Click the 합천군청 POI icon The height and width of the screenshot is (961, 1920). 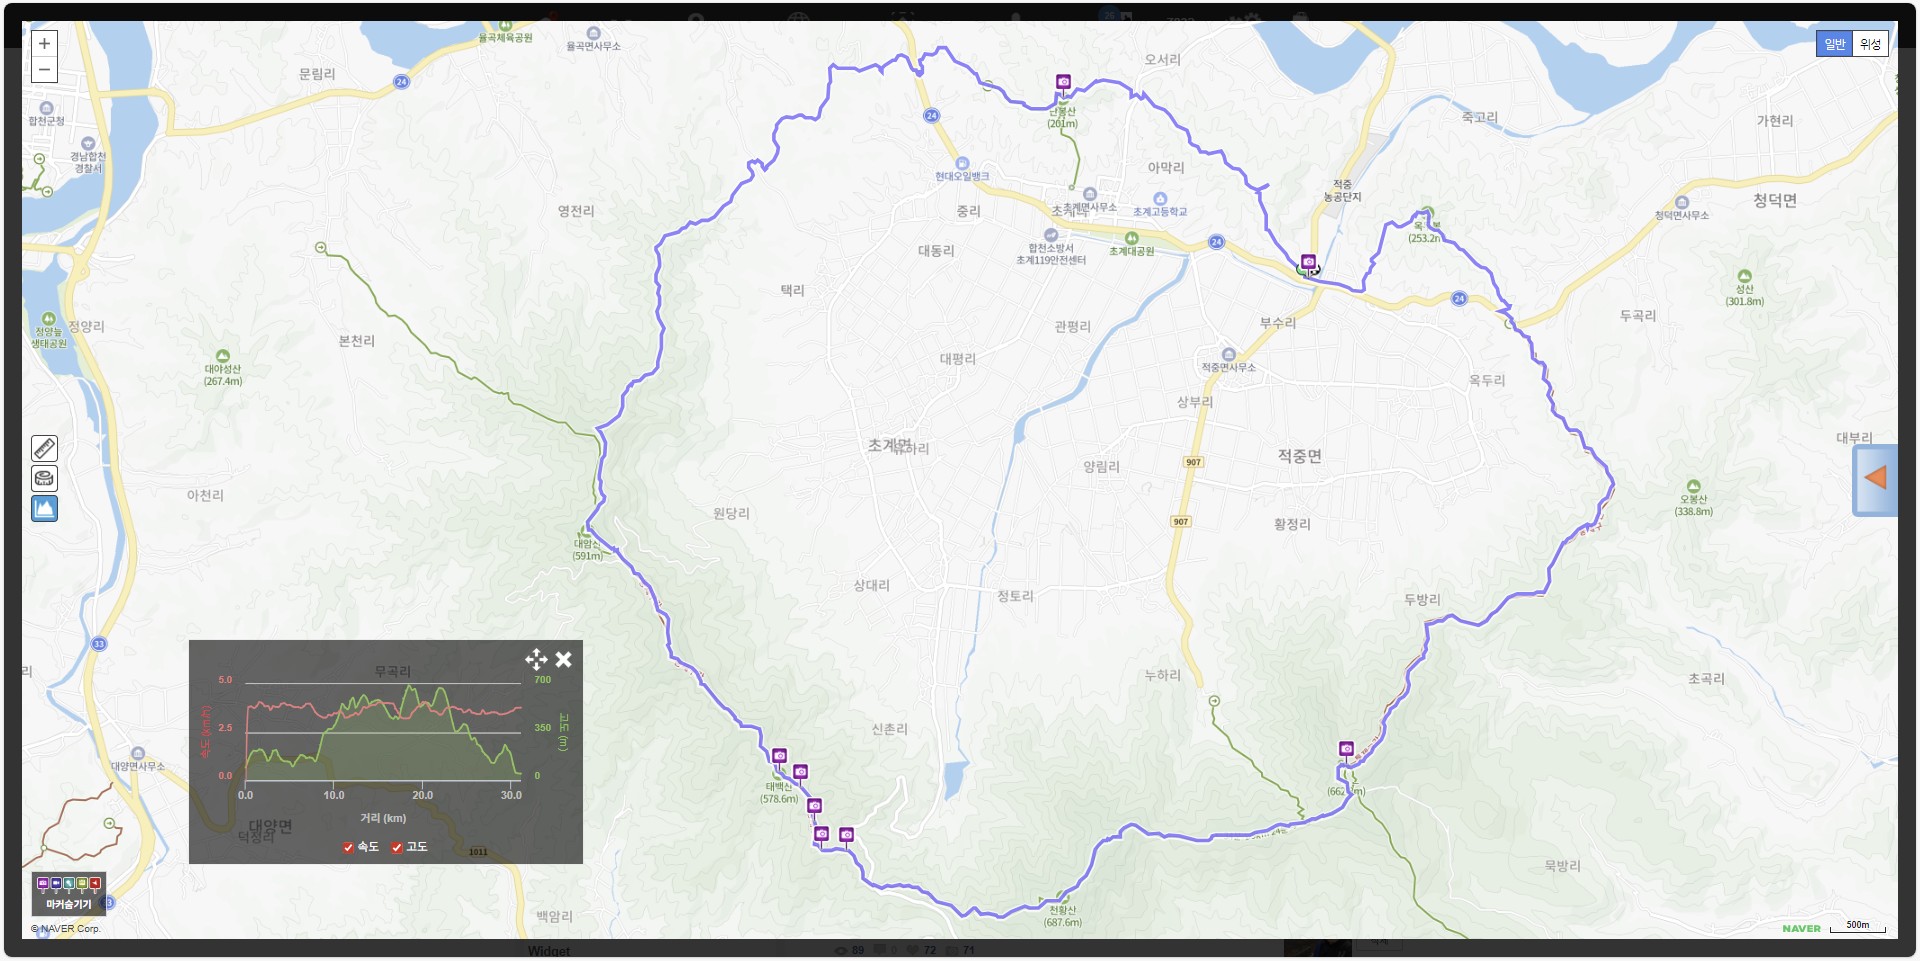pos(46,108)
